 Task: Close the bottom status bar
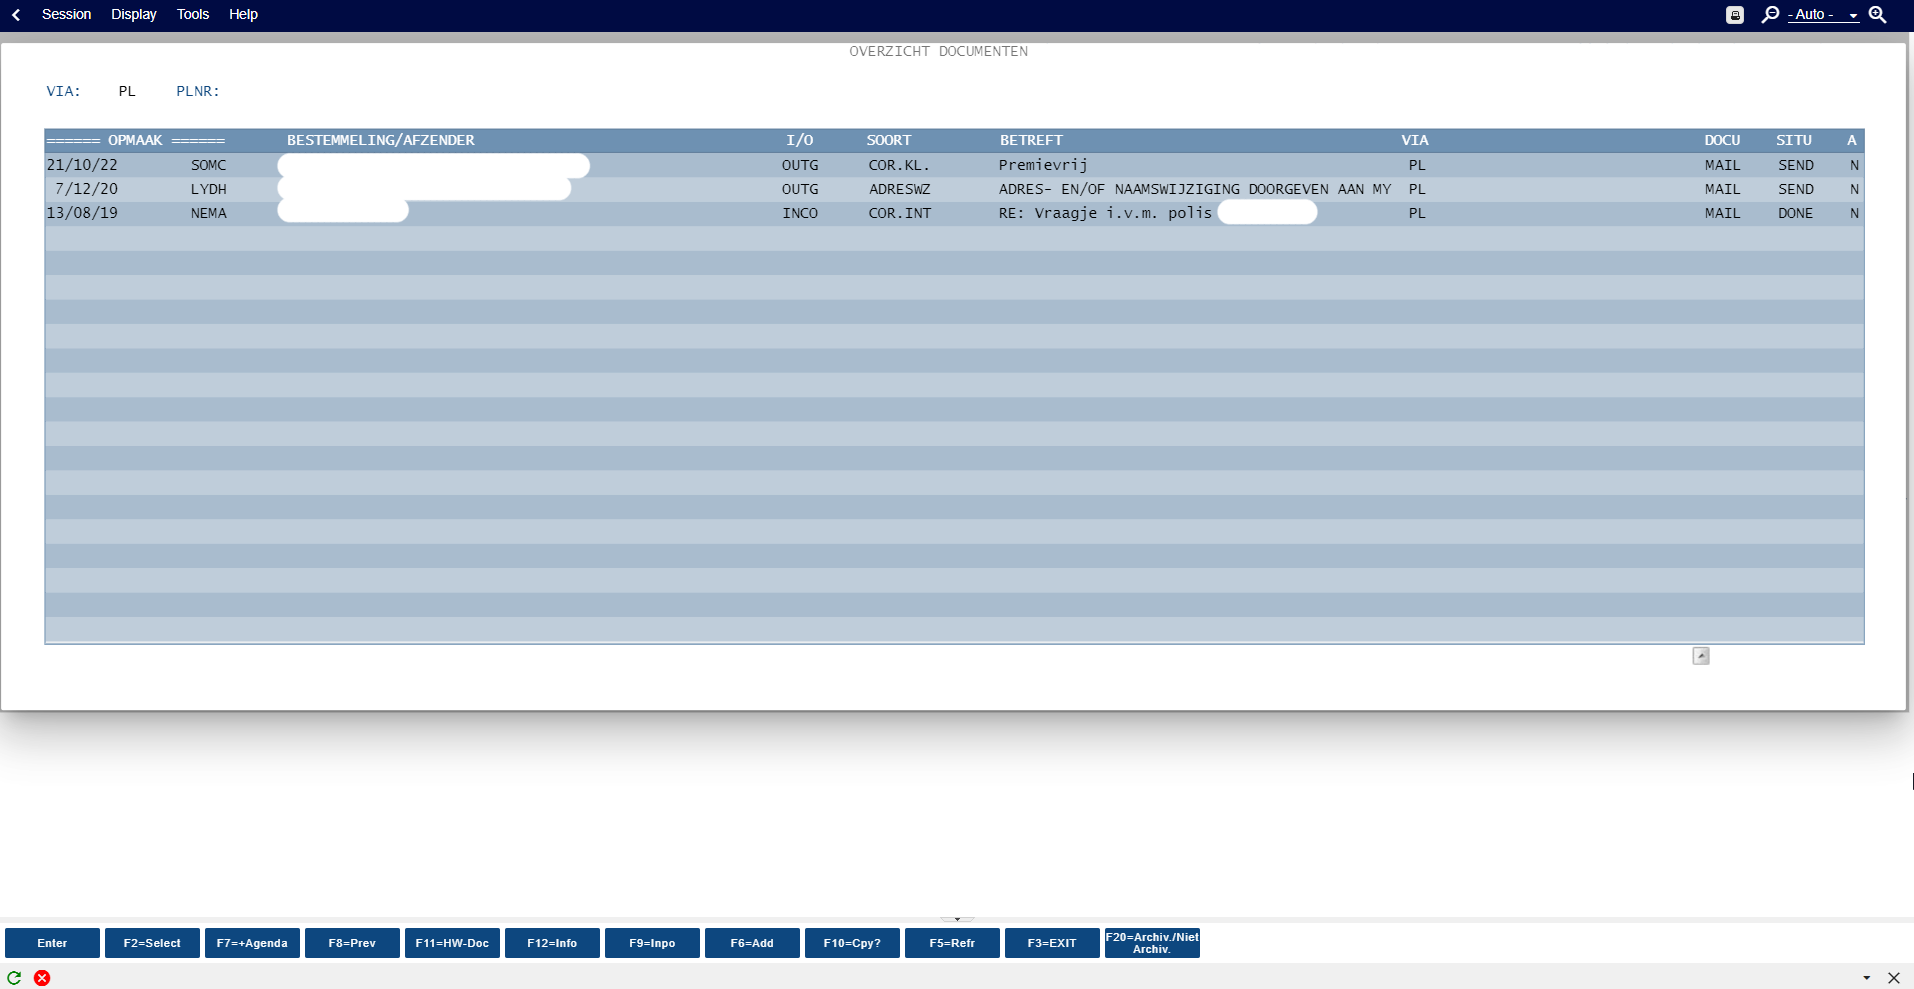[x=1893, y=978]
